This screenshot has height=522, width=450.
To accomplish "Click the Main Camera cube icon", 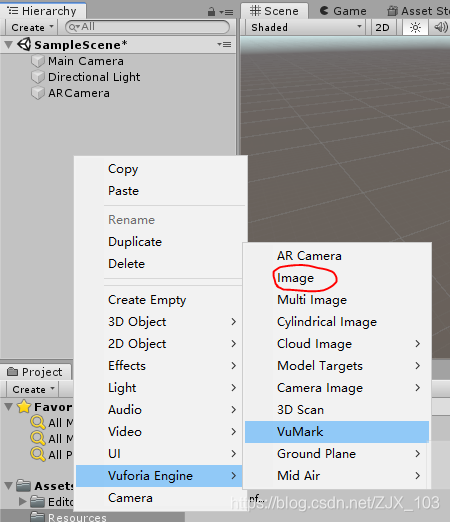I will pos(38,61).
